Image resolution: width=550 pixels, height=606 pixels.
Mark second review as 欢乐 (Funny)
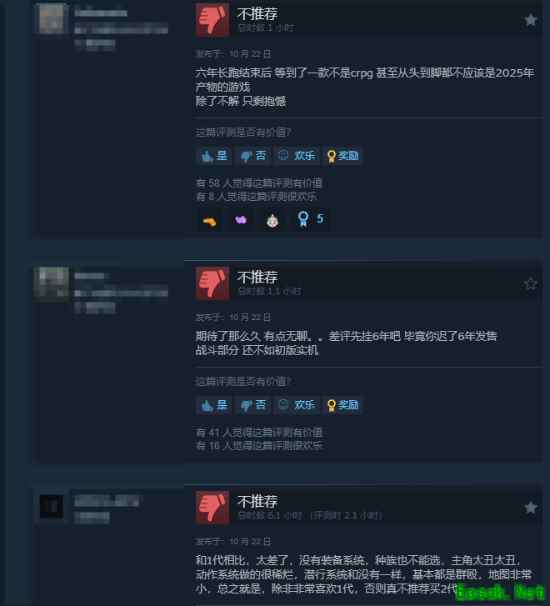pos(296,405)
